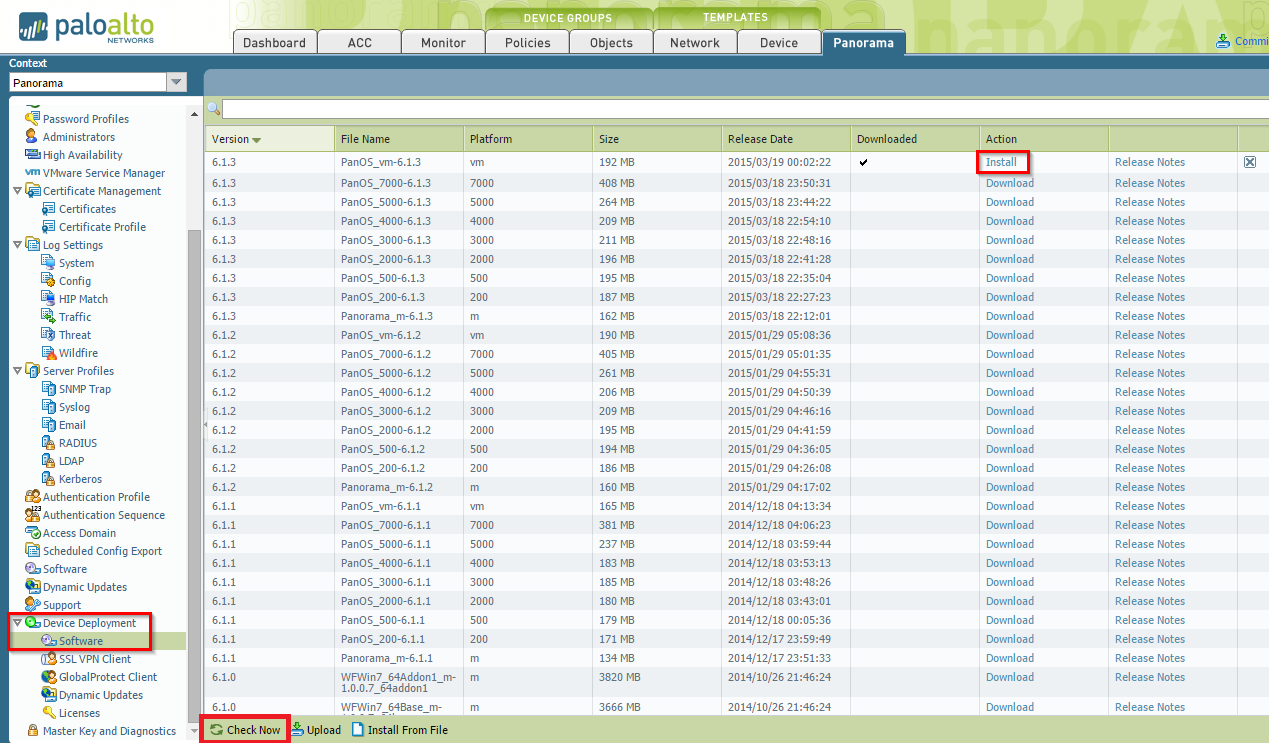Collapse the Device Deployment tree node
The height and width of the screenshot is (743, 1269).
(x=17, y=623)
